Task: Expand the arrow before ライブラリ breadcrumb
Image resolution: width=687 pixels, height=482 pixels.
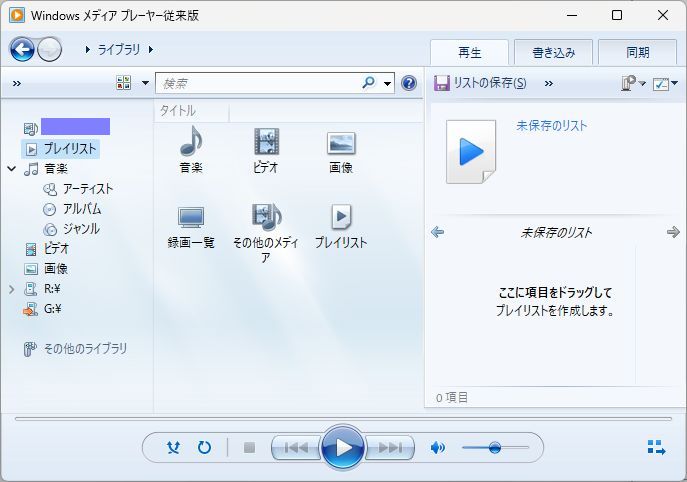Action: click(88, 50)
